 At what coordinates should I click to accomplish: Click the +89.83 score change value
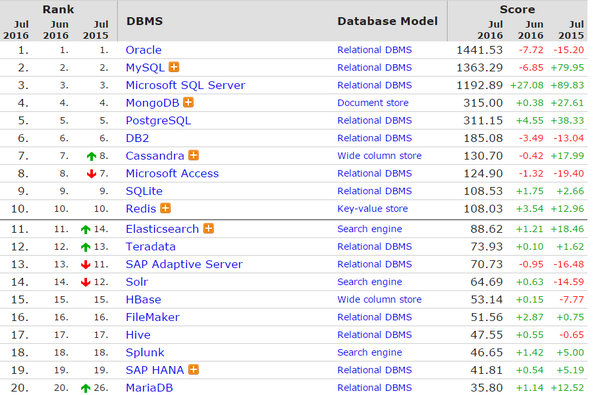pyautogui.click(x=567, y=85)
